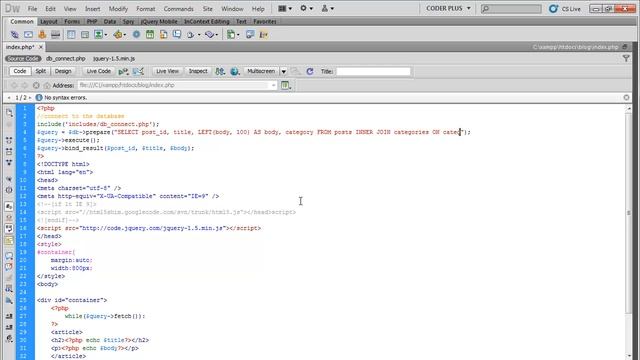The height and width of the screenshot is (360, 640).
Task: Toggle Highlight Invalid Code
Action: [x=9, y=218]
